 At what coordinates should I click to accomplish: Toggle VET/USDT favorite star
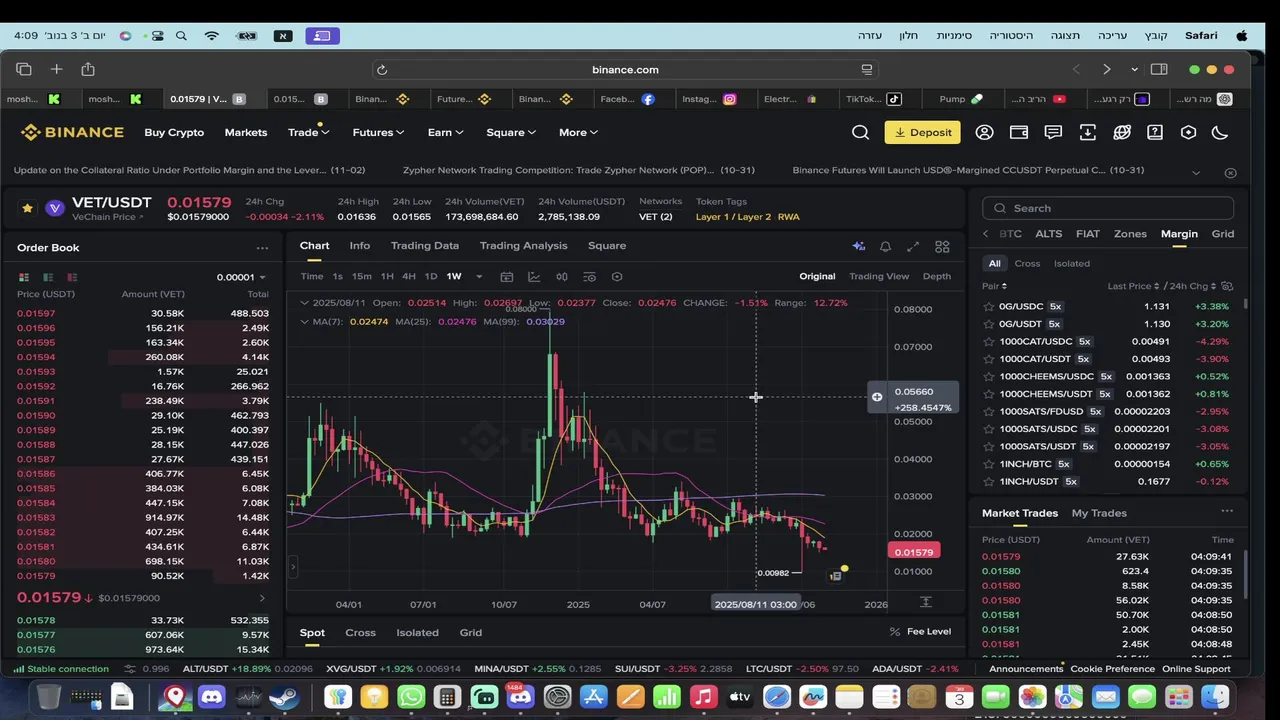(27, 208)
